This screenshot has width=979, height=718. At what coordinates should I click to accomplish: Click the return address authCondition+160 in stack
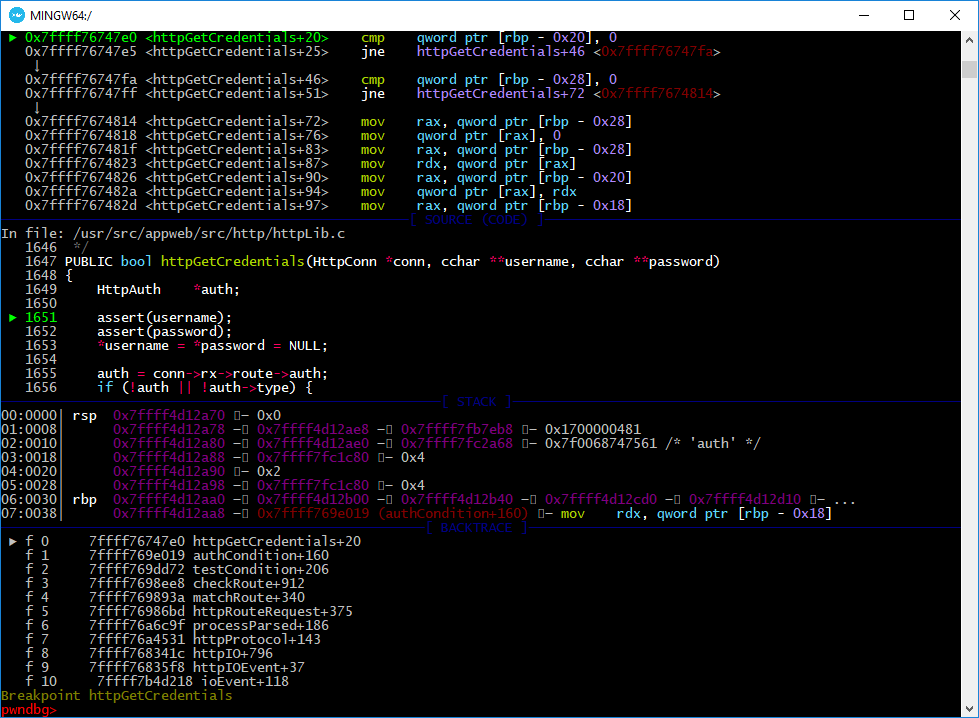pyautogui.click(x=393, y=514)
